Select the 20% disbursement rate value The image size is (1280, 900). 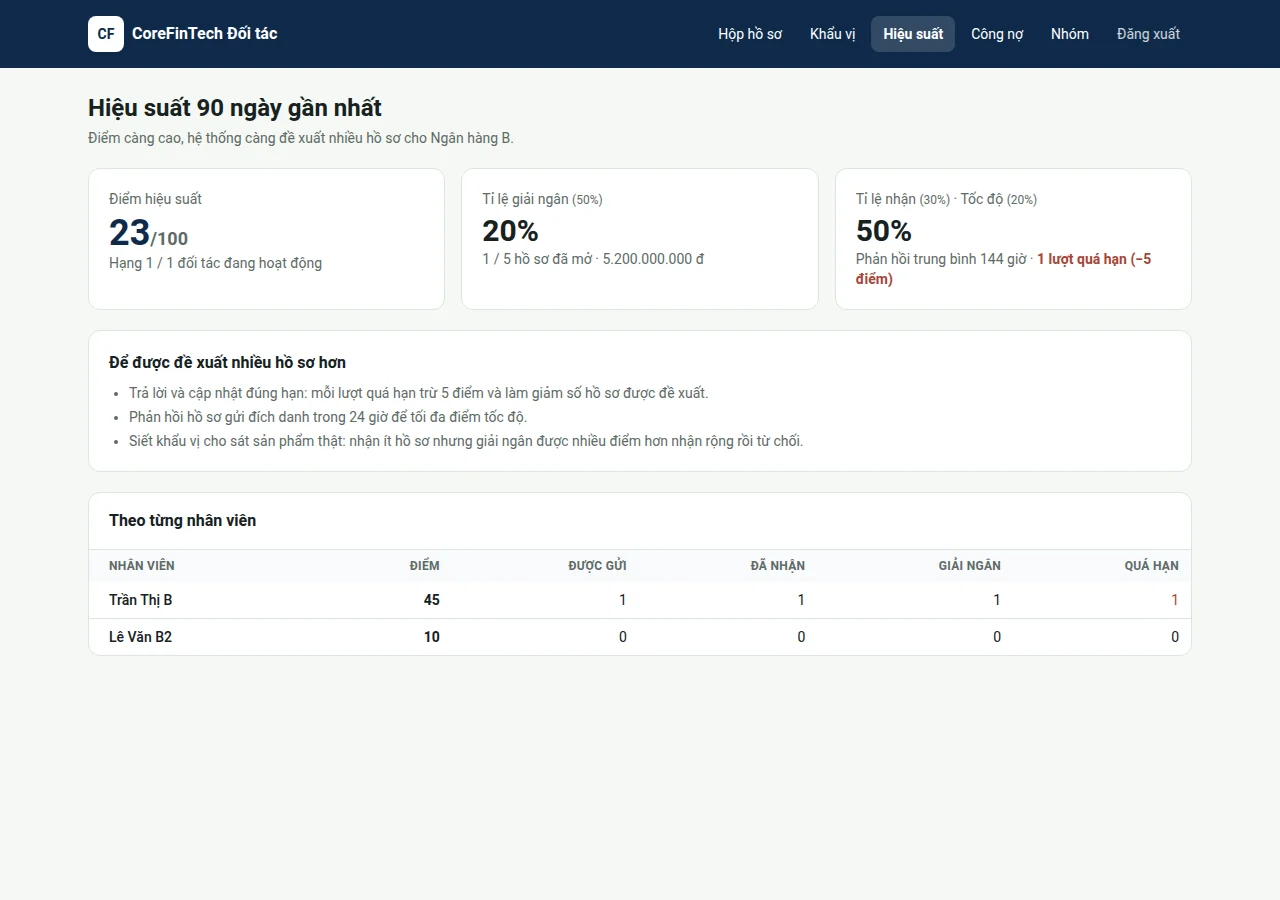coord(510,231)
